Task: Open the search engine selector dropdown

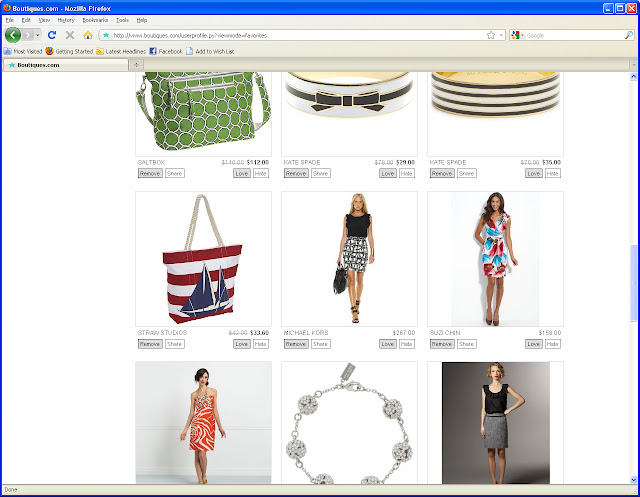Action: click(x=517, y=36)
